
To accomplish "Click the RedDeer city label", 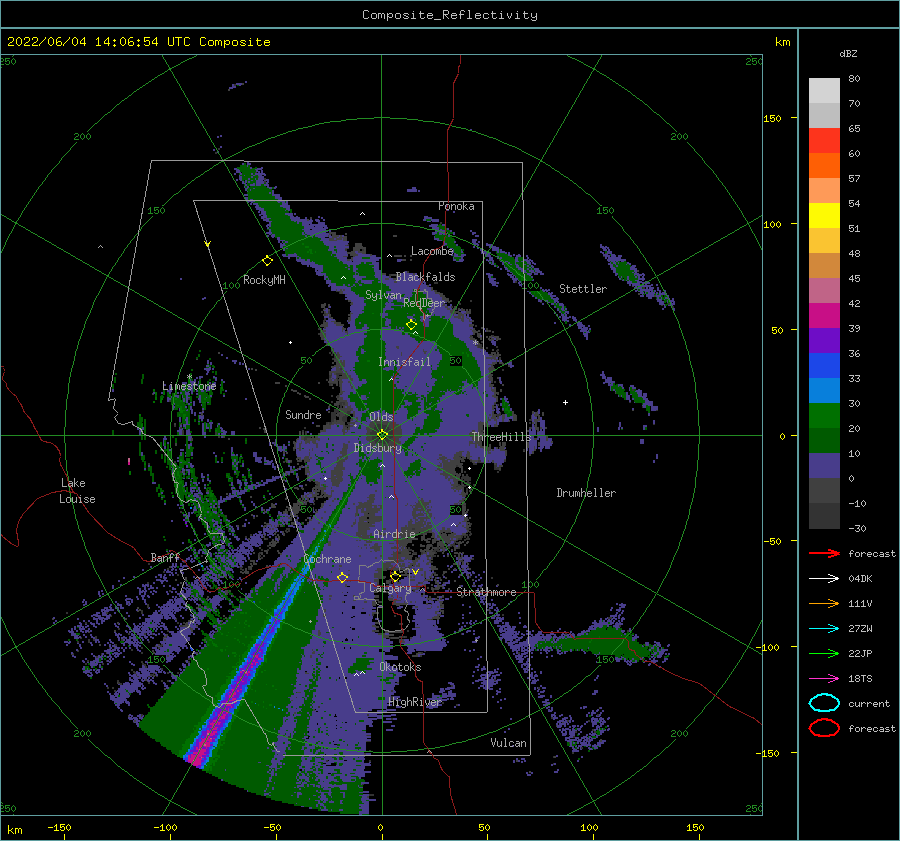I will point(424,303).
